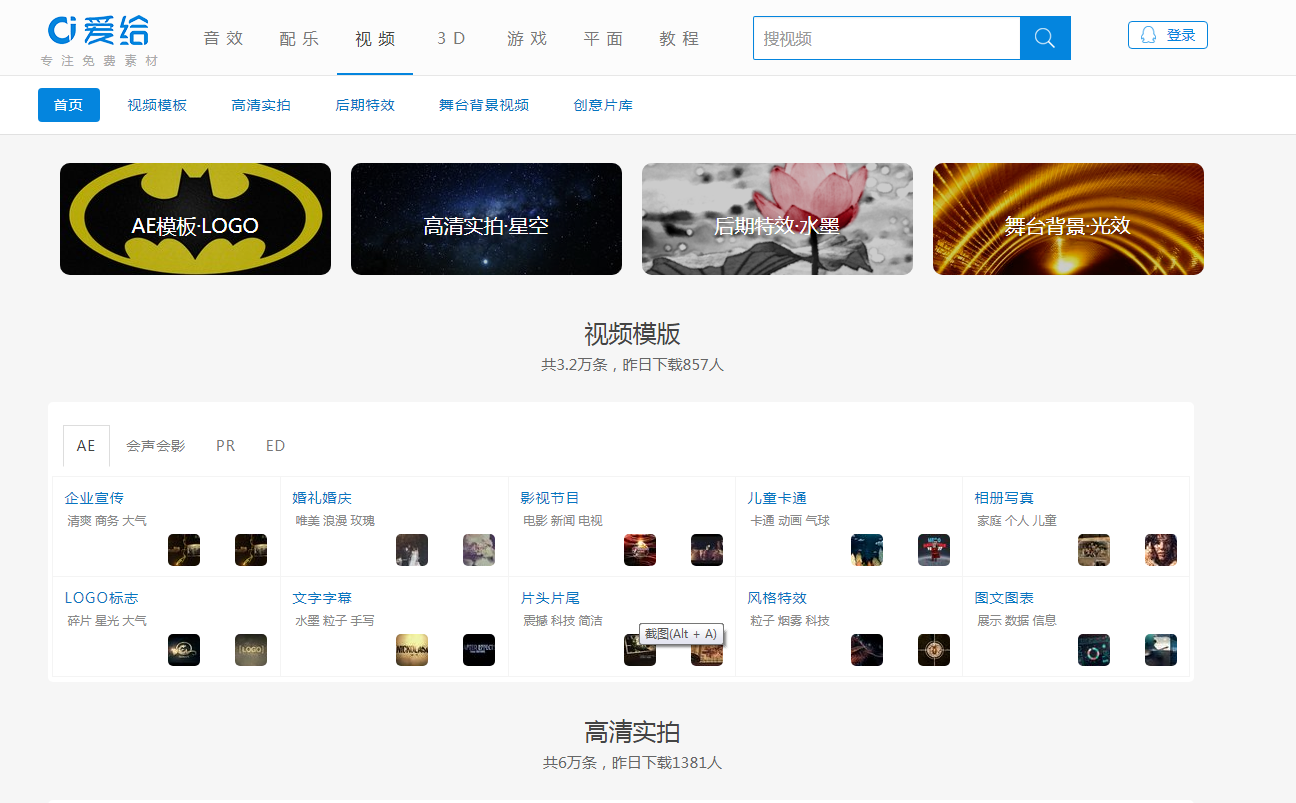This screenshot has width=1296, height=803.
Task: Open second thumbnail under 图文图表
Action: tap(1161, 650)
